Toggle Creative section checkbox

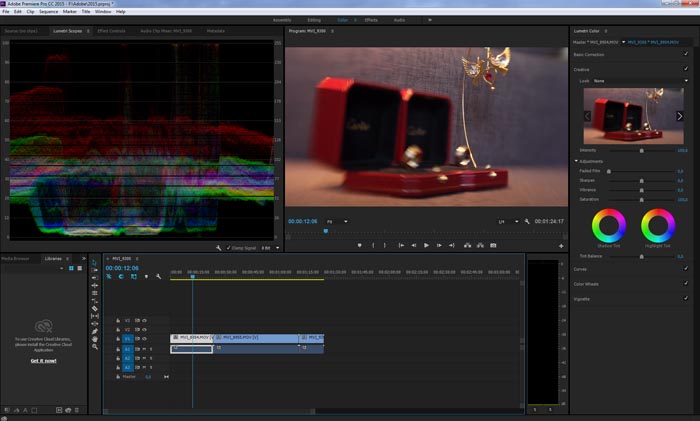(686, 69)
